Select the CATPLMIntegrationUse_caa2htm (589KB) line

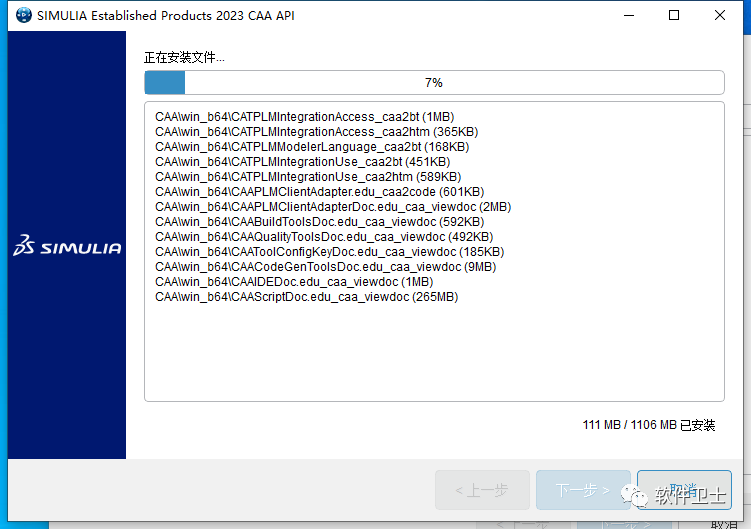(308, 177)
